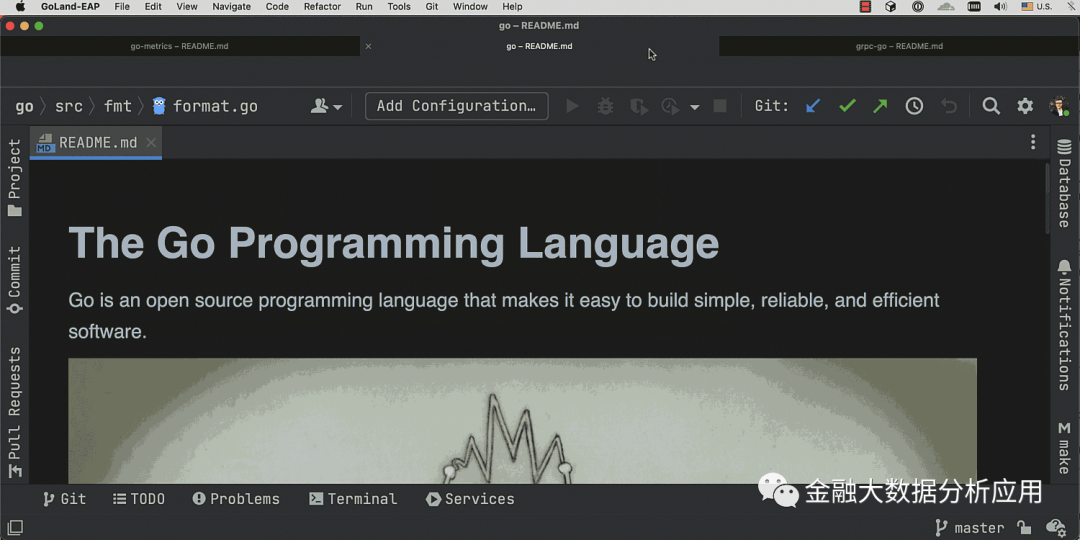1080x540 pixels.
Task: Click the Git commit checkmark icon
Action: [847, 106]
